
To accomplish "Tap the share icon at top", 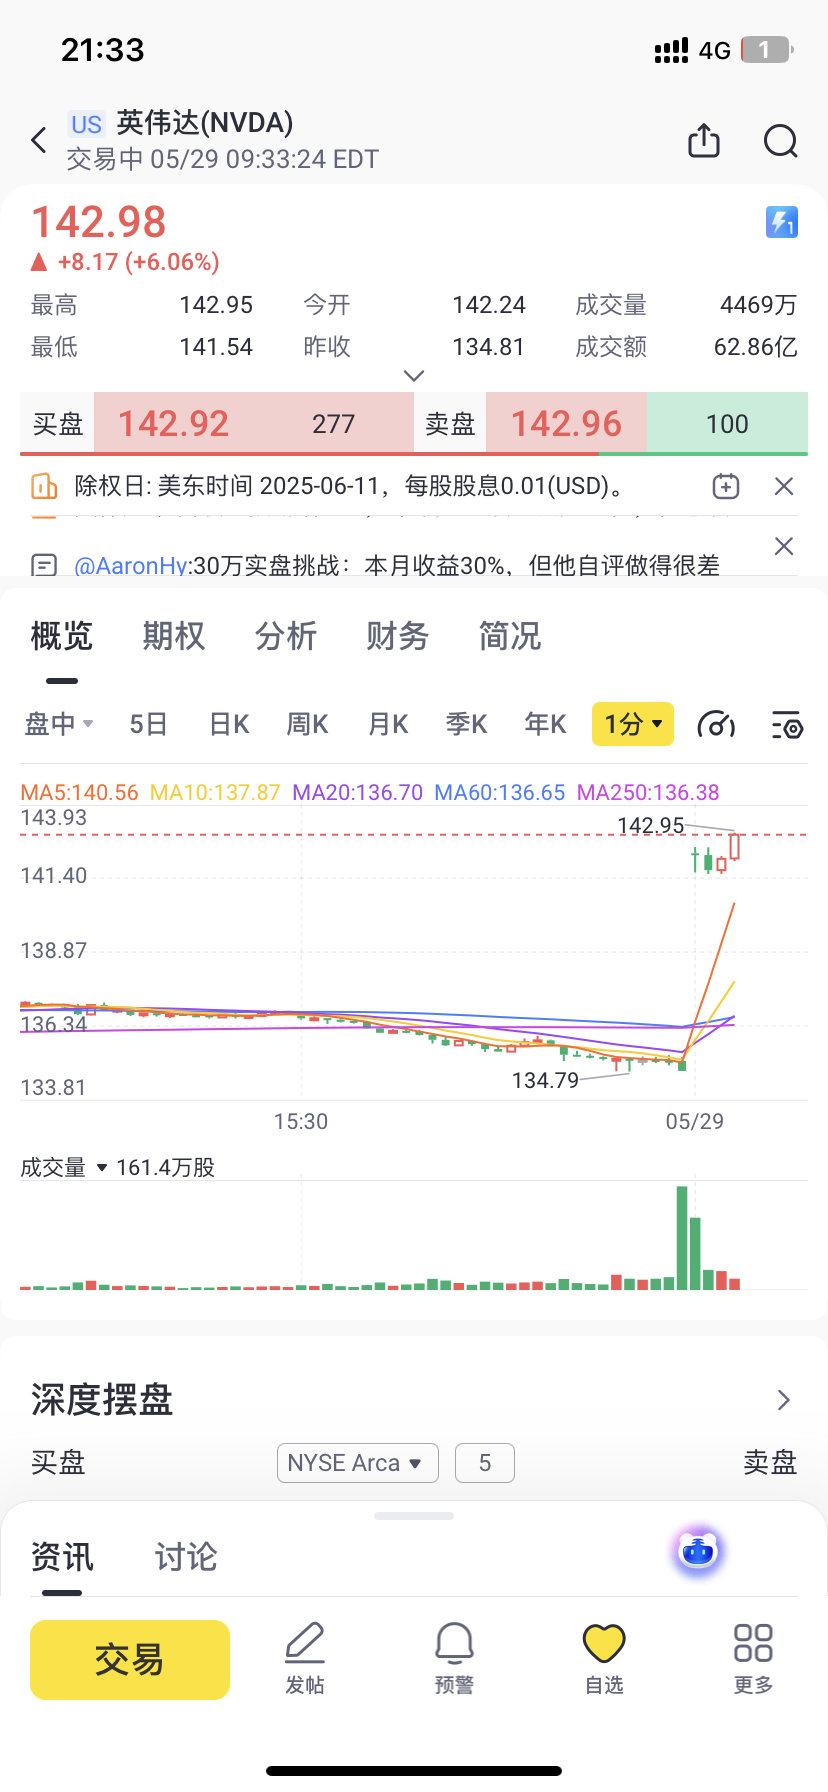I will coord(704,141).
